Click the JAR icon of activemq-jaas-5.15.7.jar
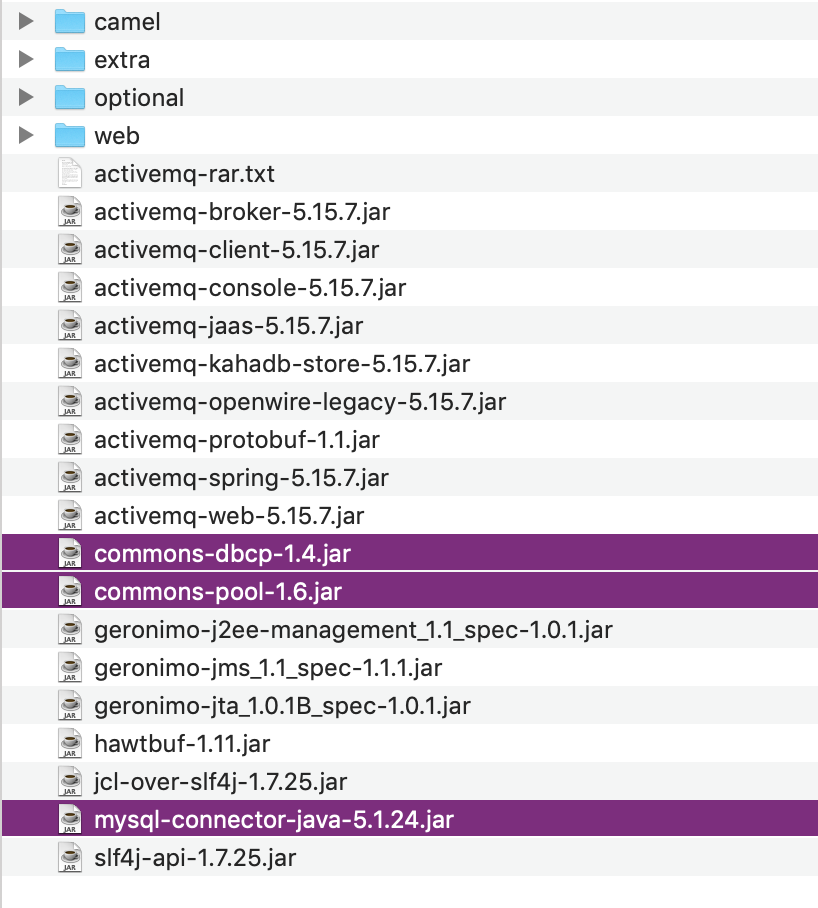 pyautogui.click(x=70, y=325)
